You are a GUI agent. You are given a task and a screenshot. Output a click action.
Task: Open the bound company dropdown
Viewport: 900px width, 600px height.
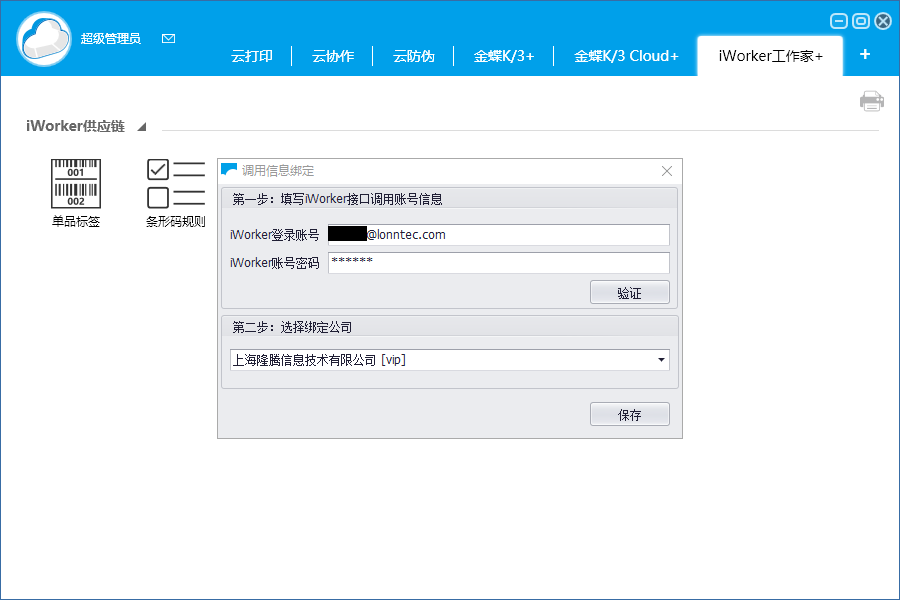(x=661, y=360)
